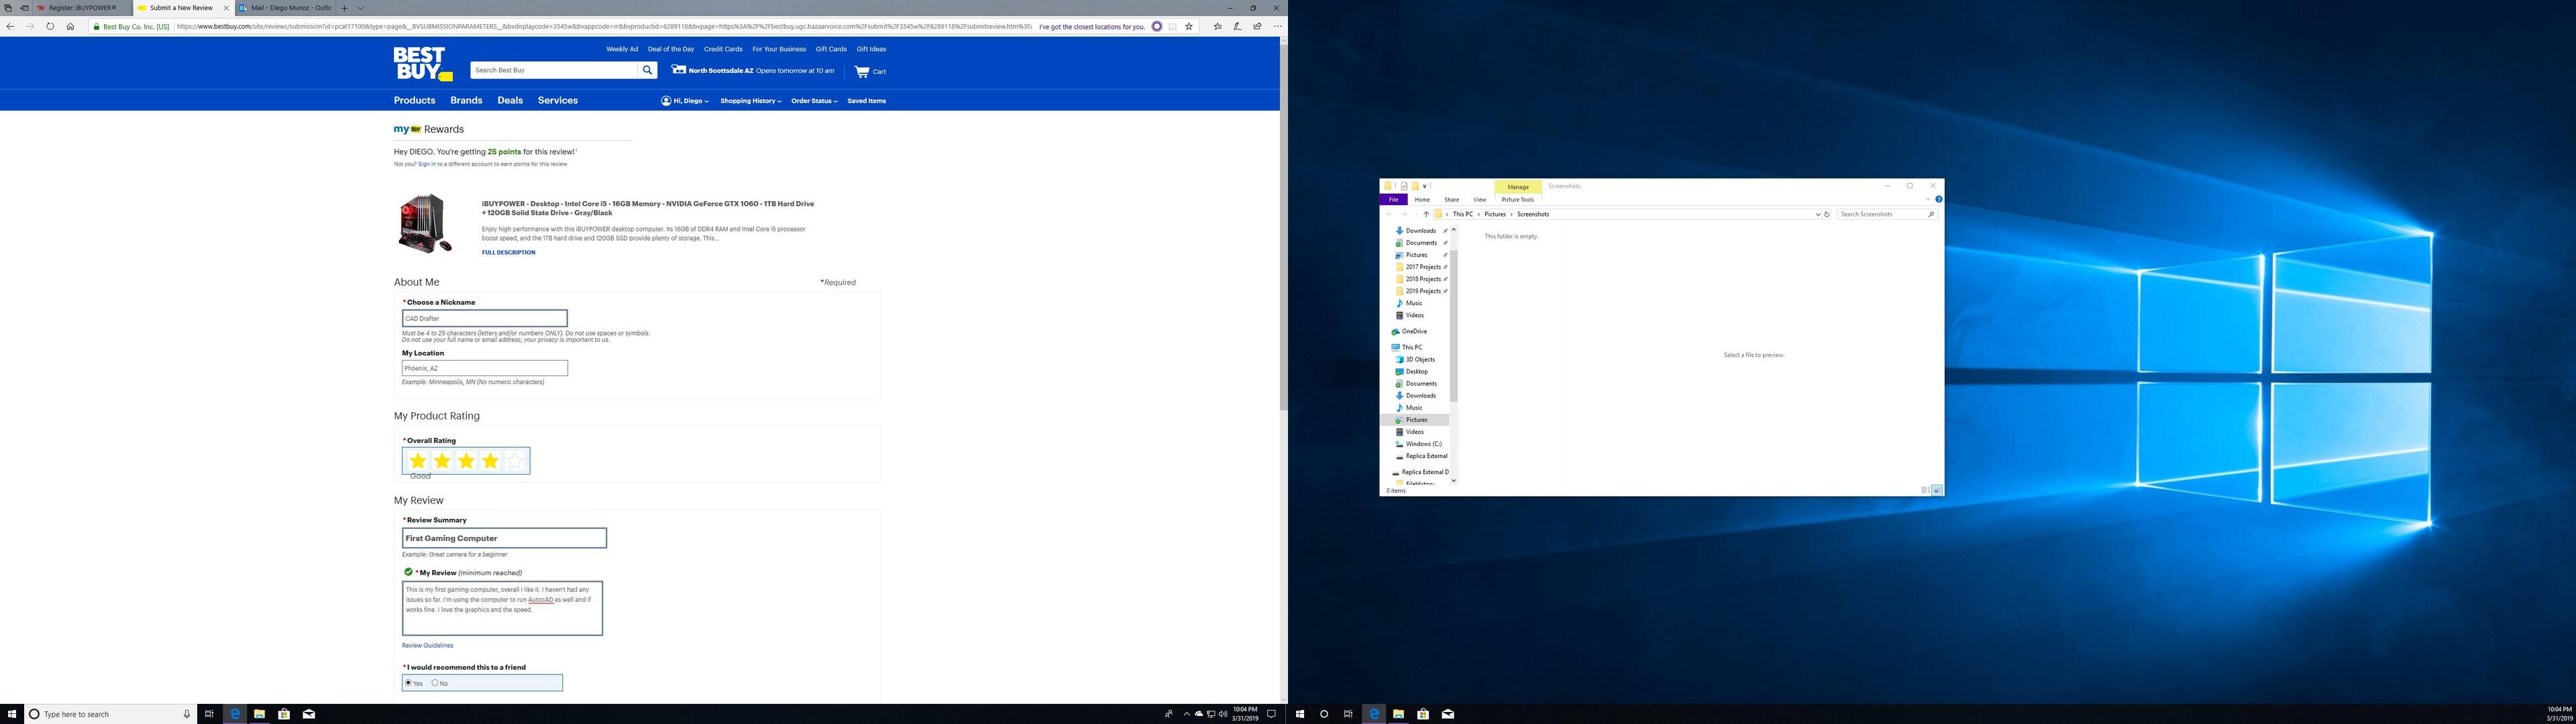Image resolution: width=2576 pixels, height=724 pixels.
Task: Expand the Order Status dropdown
Action: pos(814,101)
